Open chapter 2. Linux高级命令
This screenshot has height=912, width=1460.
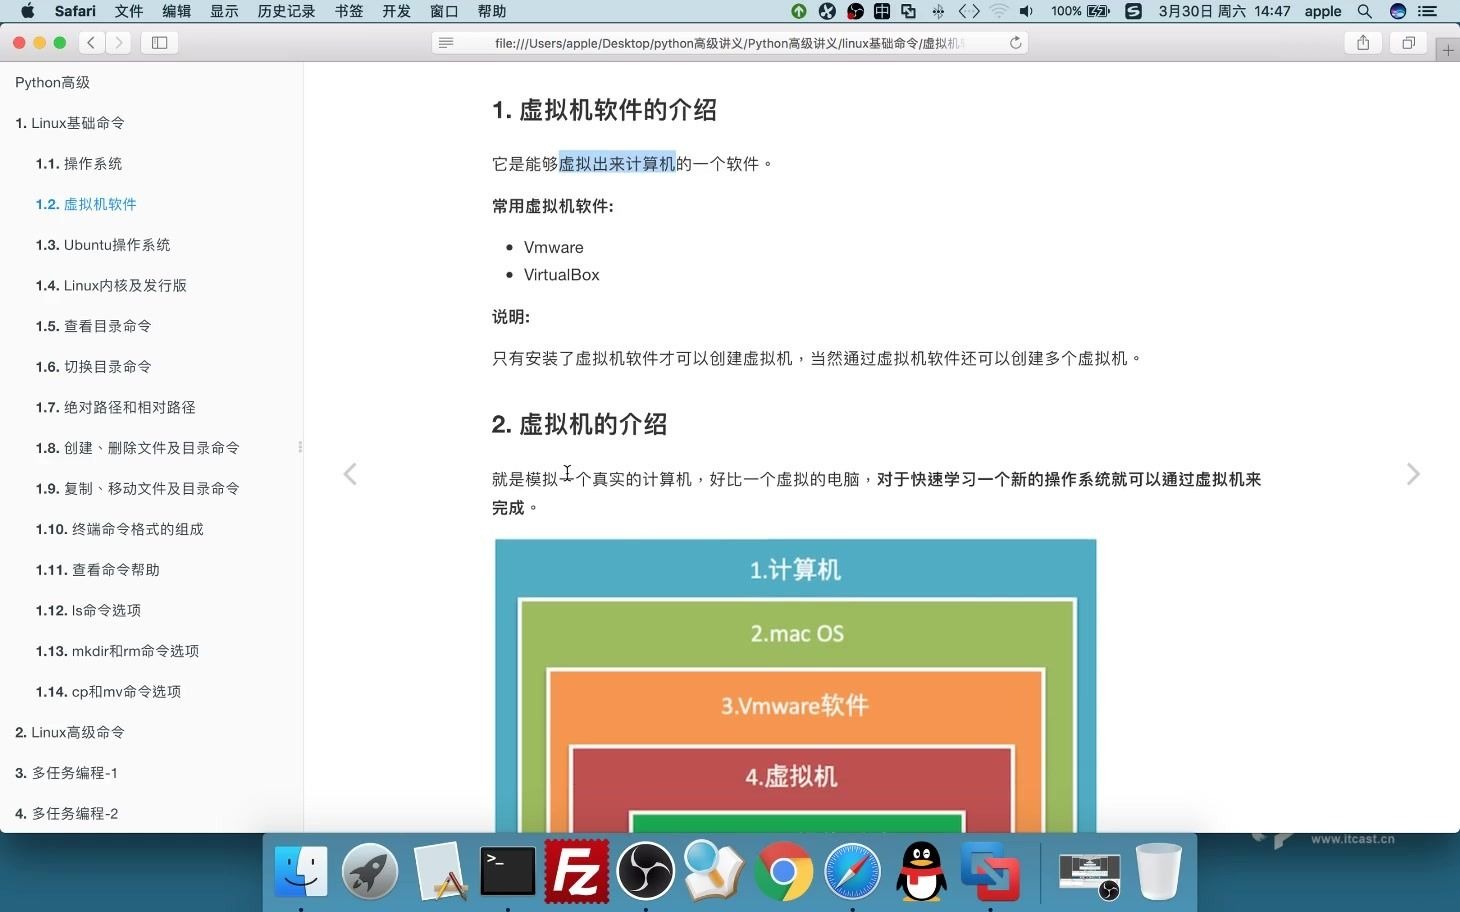tap(70, 733)
